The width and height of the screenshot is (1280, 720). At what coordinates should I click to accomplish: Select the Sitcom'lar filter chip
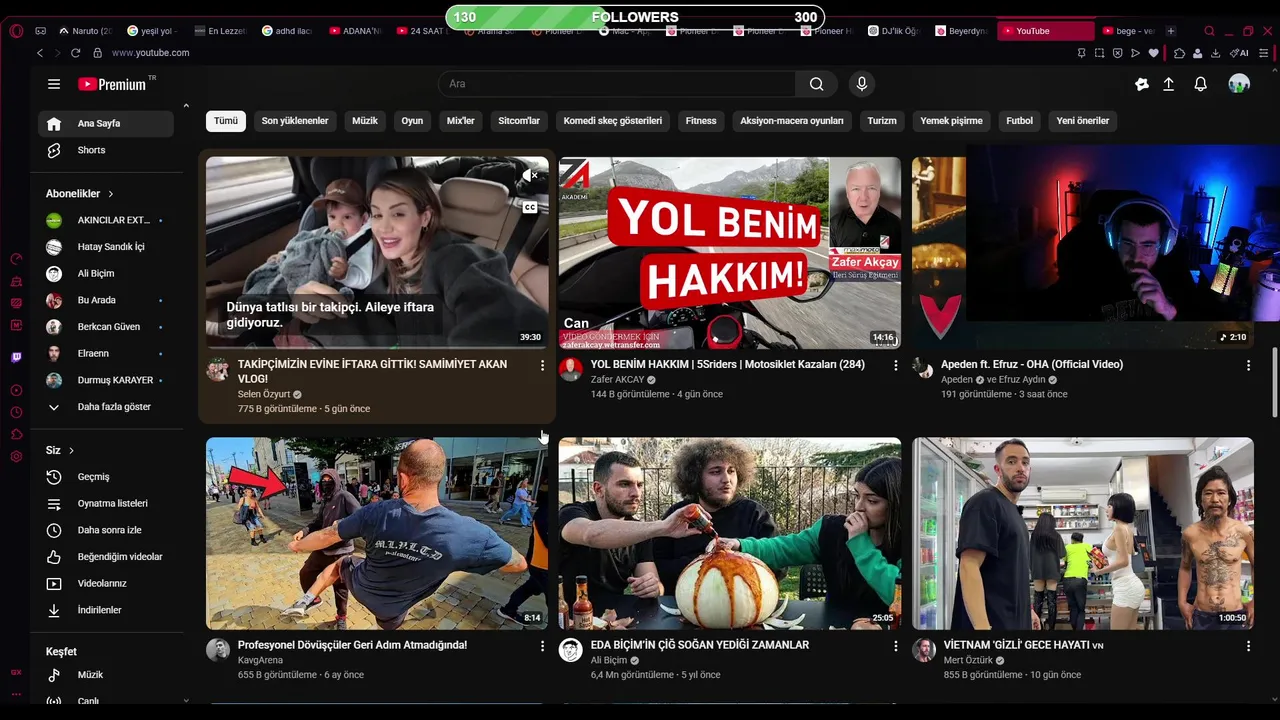pos(519,121)
